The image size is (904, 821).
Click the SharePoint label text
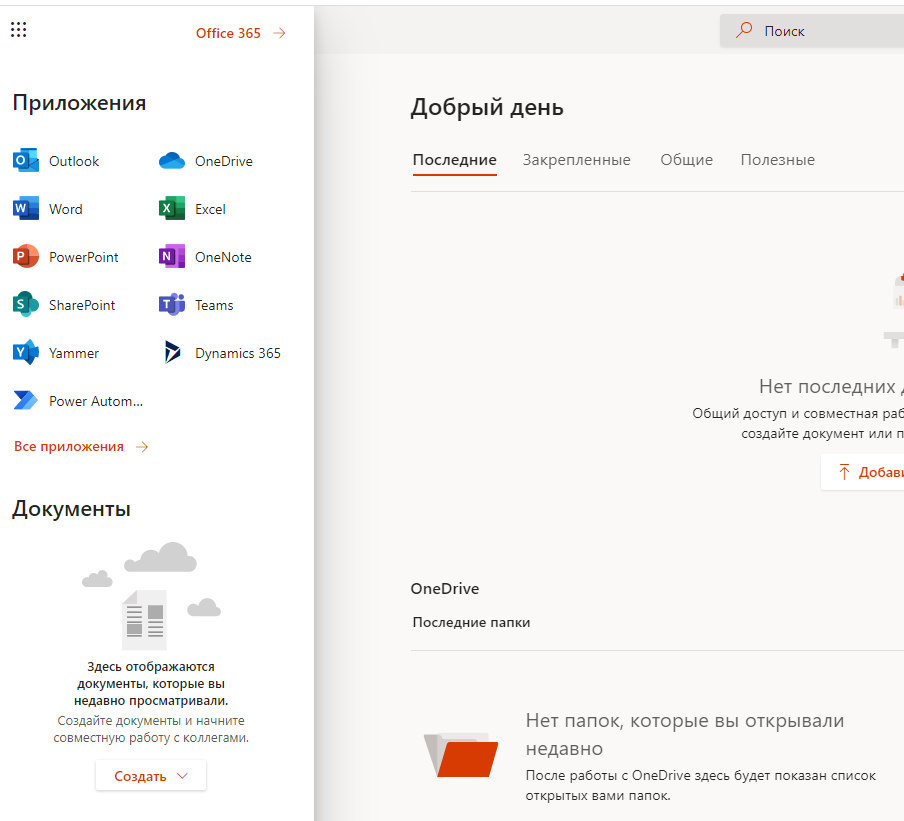click(x=82, y=305)
